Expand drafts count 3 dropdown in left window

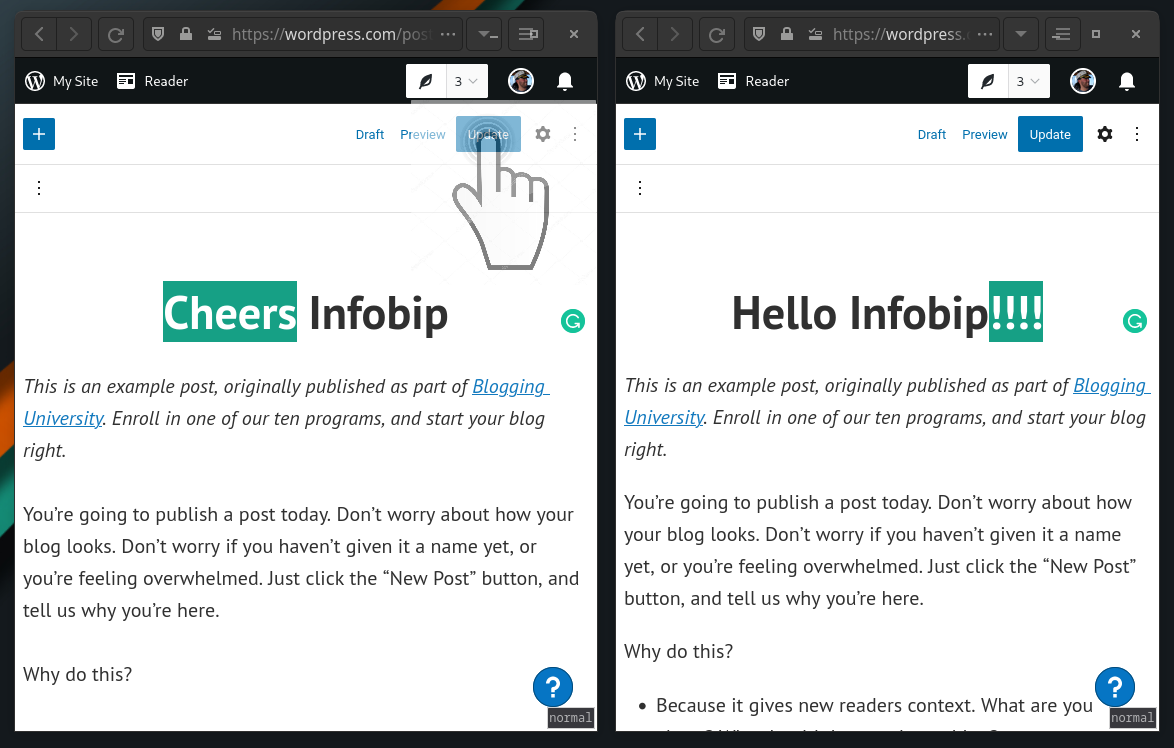(467, 81)
